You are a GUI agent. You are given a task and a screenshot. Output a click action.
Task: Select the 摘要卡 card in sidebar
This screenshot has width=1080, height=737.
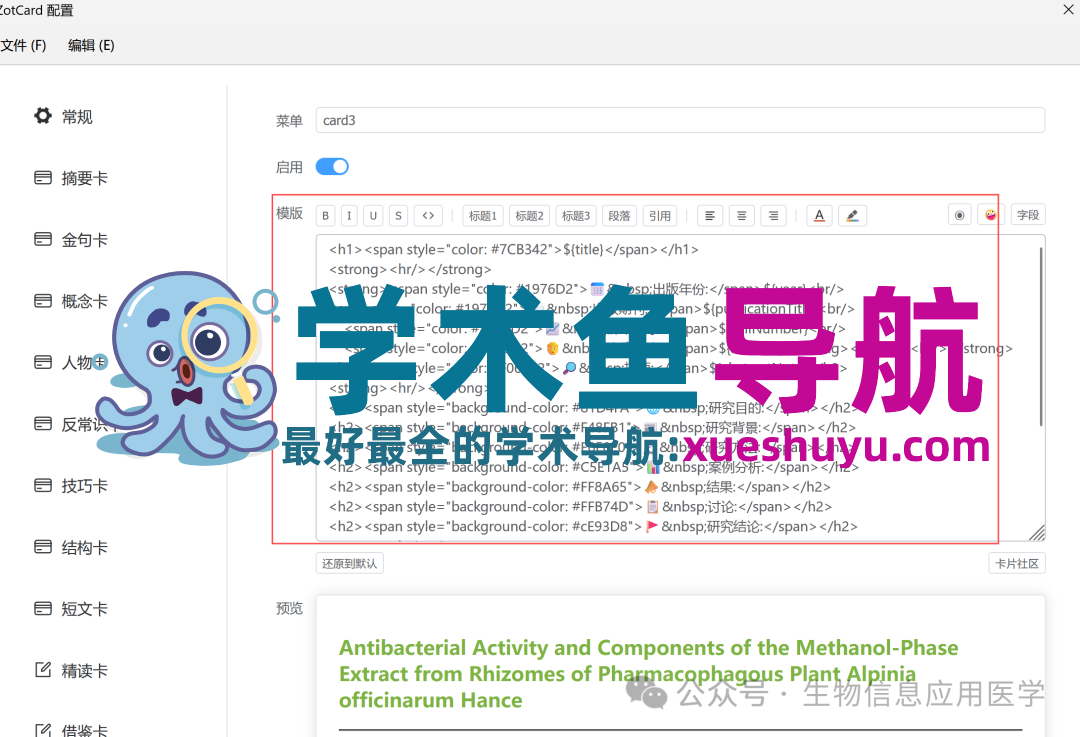pos(71,178)
